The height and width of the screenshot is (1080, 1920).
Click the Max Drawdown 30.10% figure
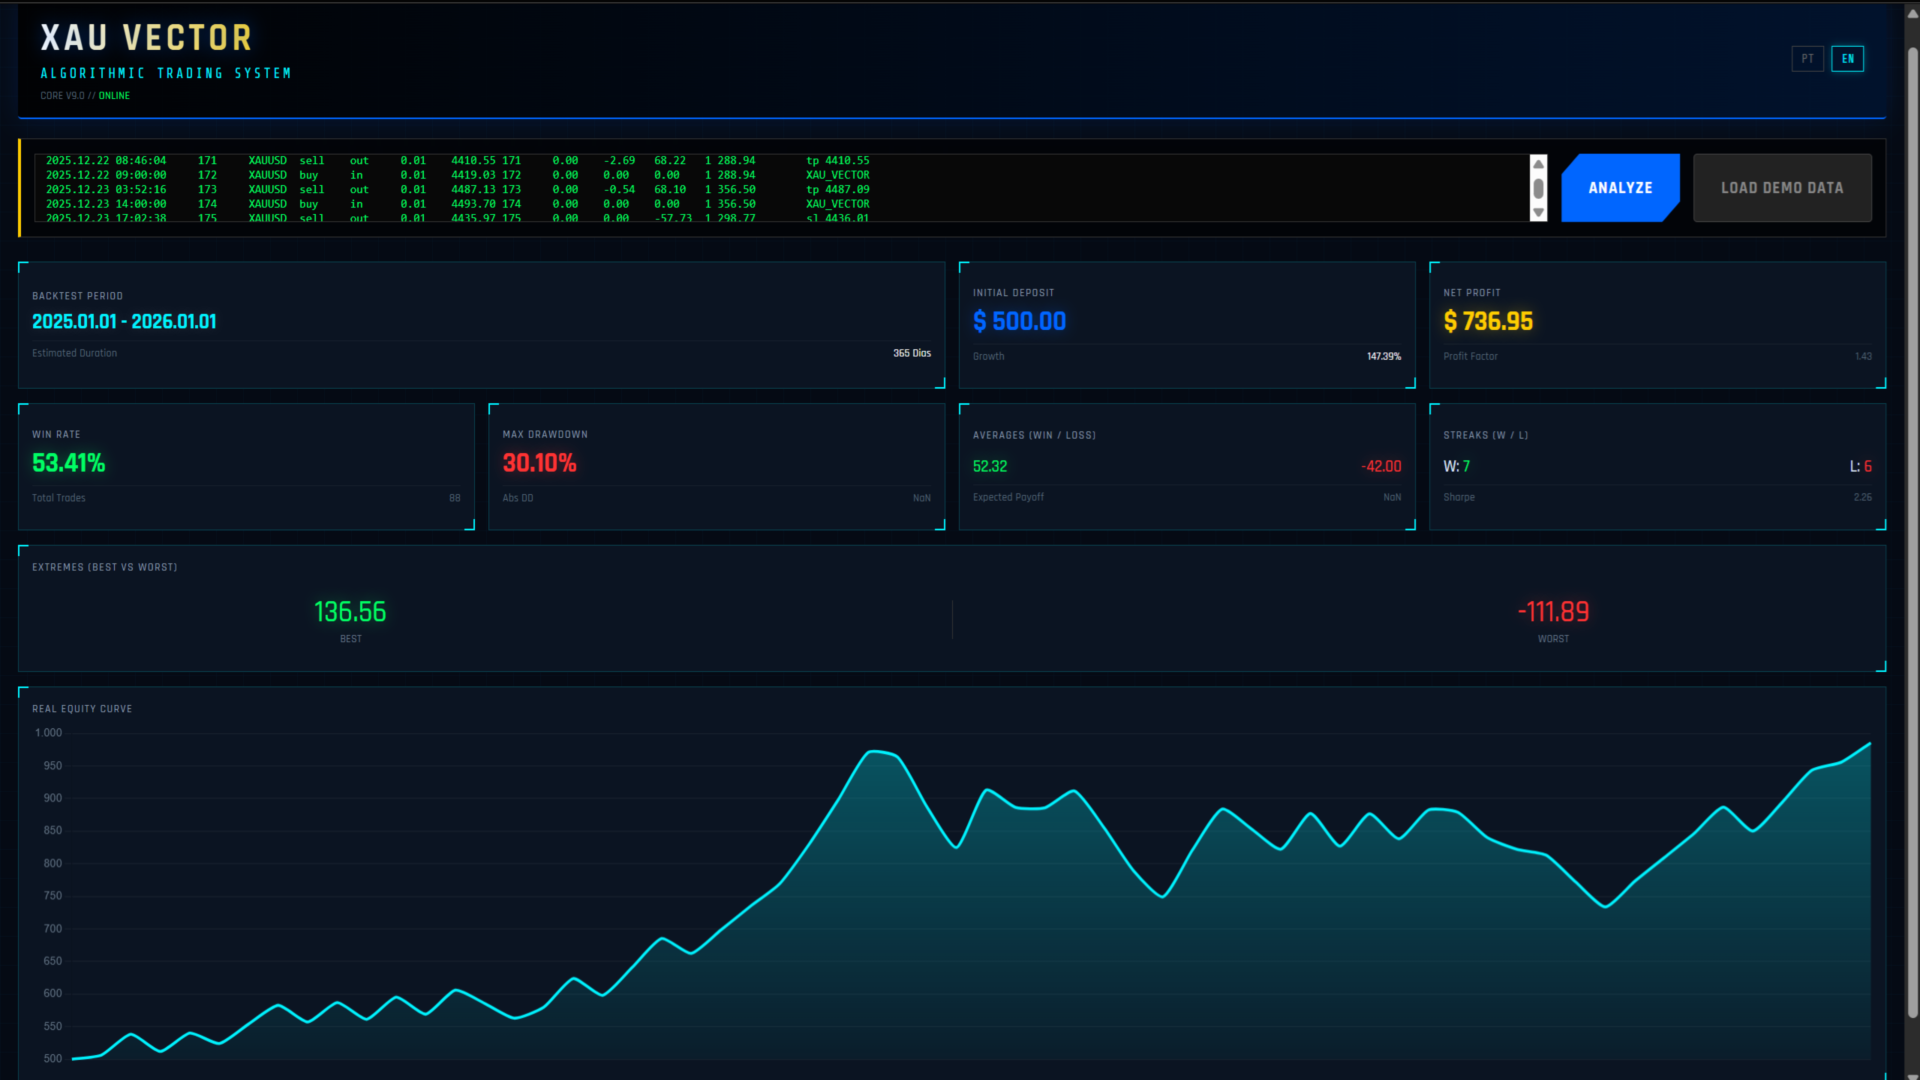(x=539, y=463)
